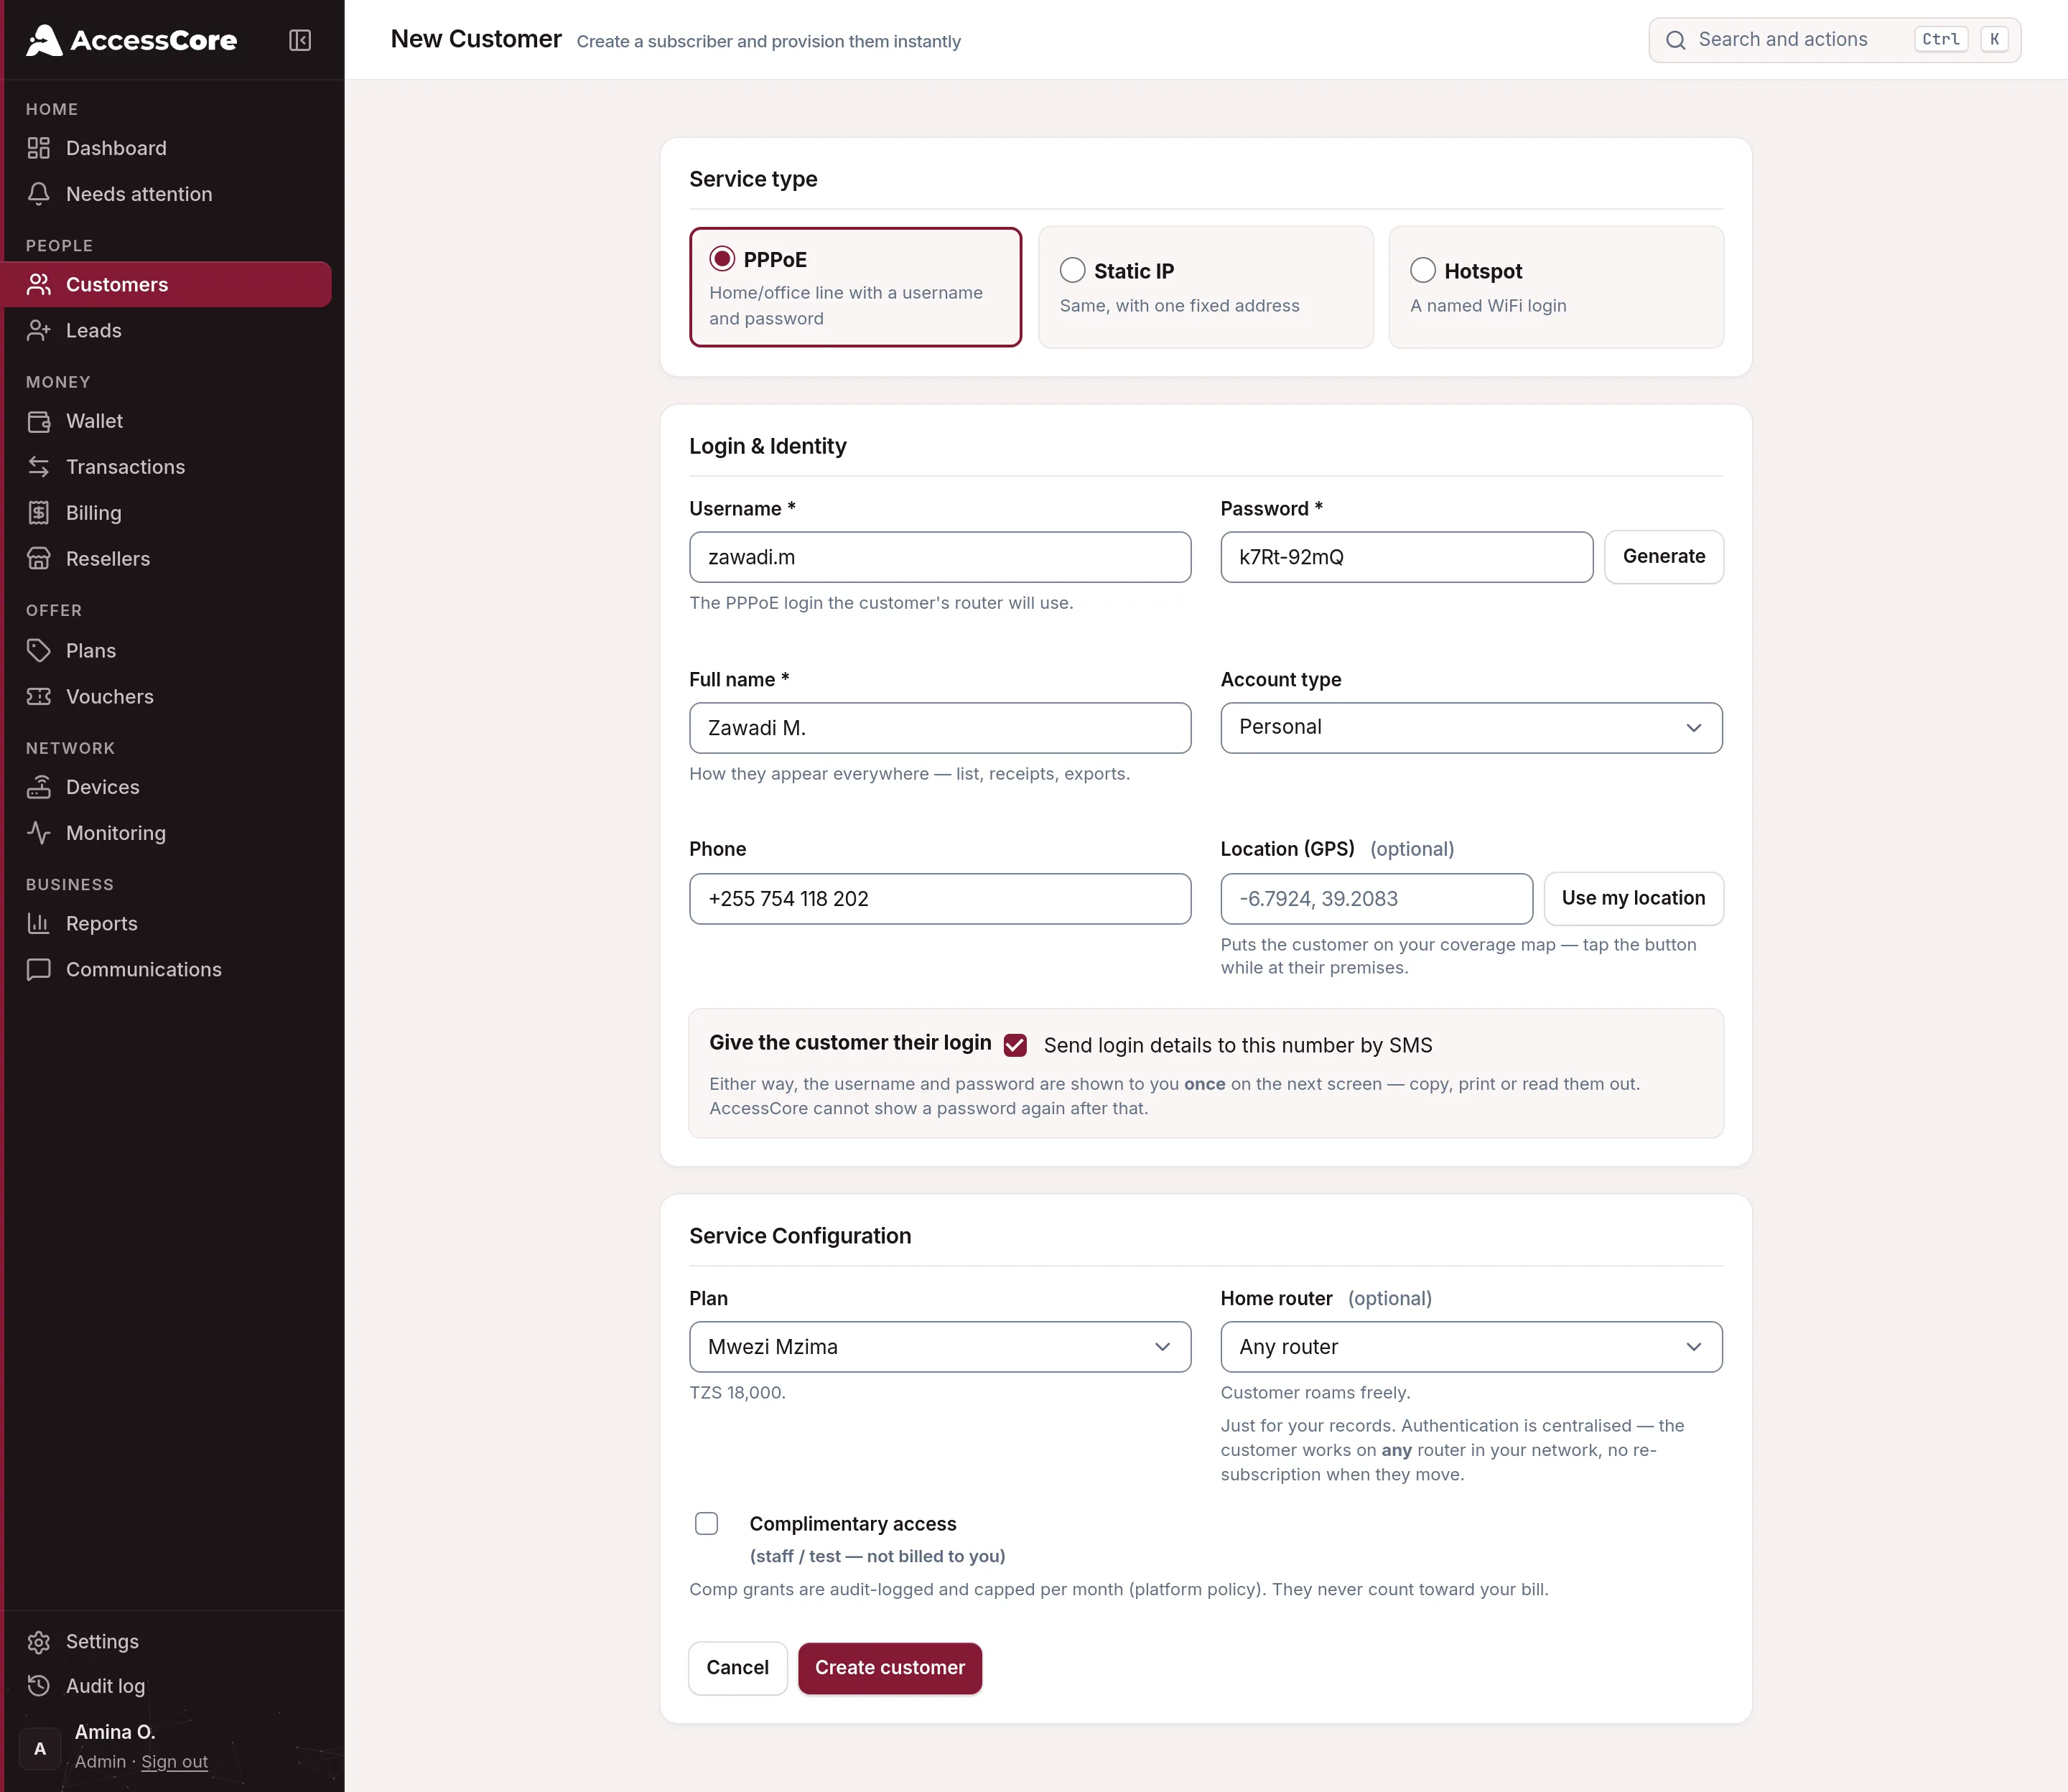
Task: Click the Transactions arrows icon
Action: 39,467
